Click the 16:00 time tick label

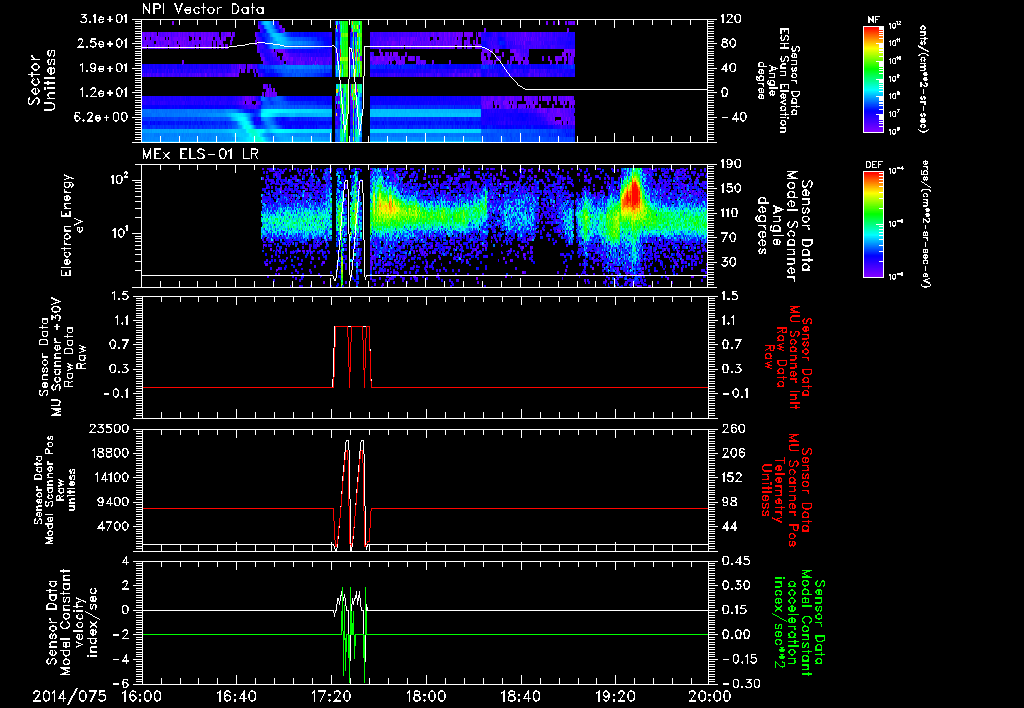(142, 696)
